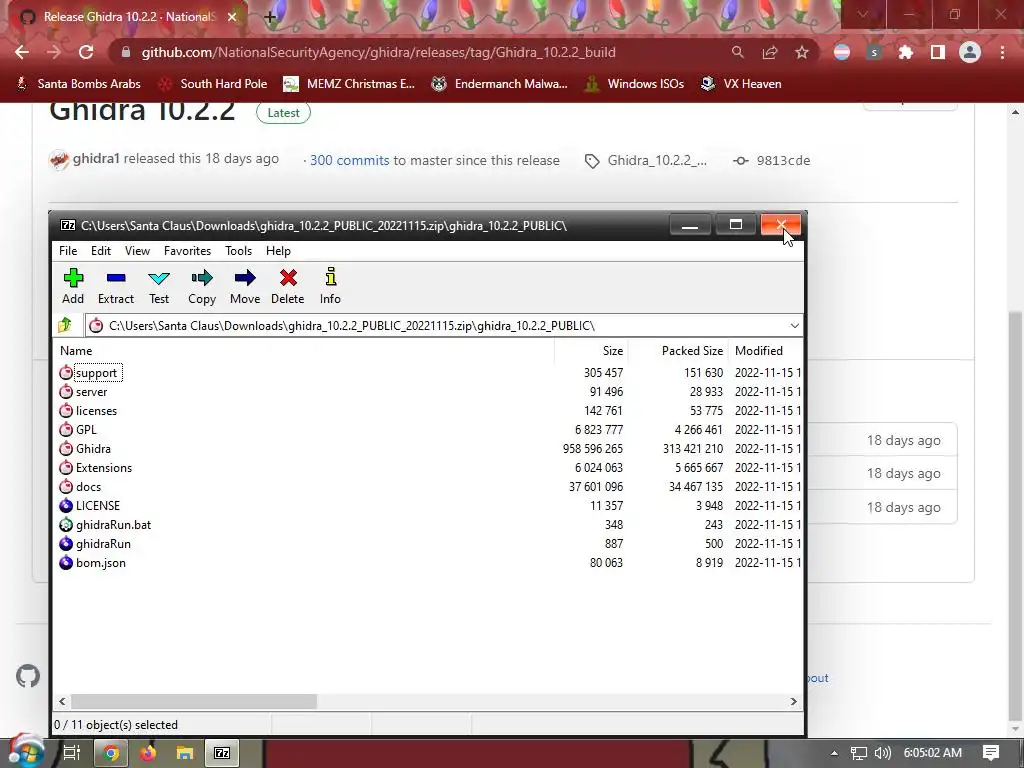1024x768 pixels.
Task: Select the LICENSE file icon
Action: (x=66, y=505)
